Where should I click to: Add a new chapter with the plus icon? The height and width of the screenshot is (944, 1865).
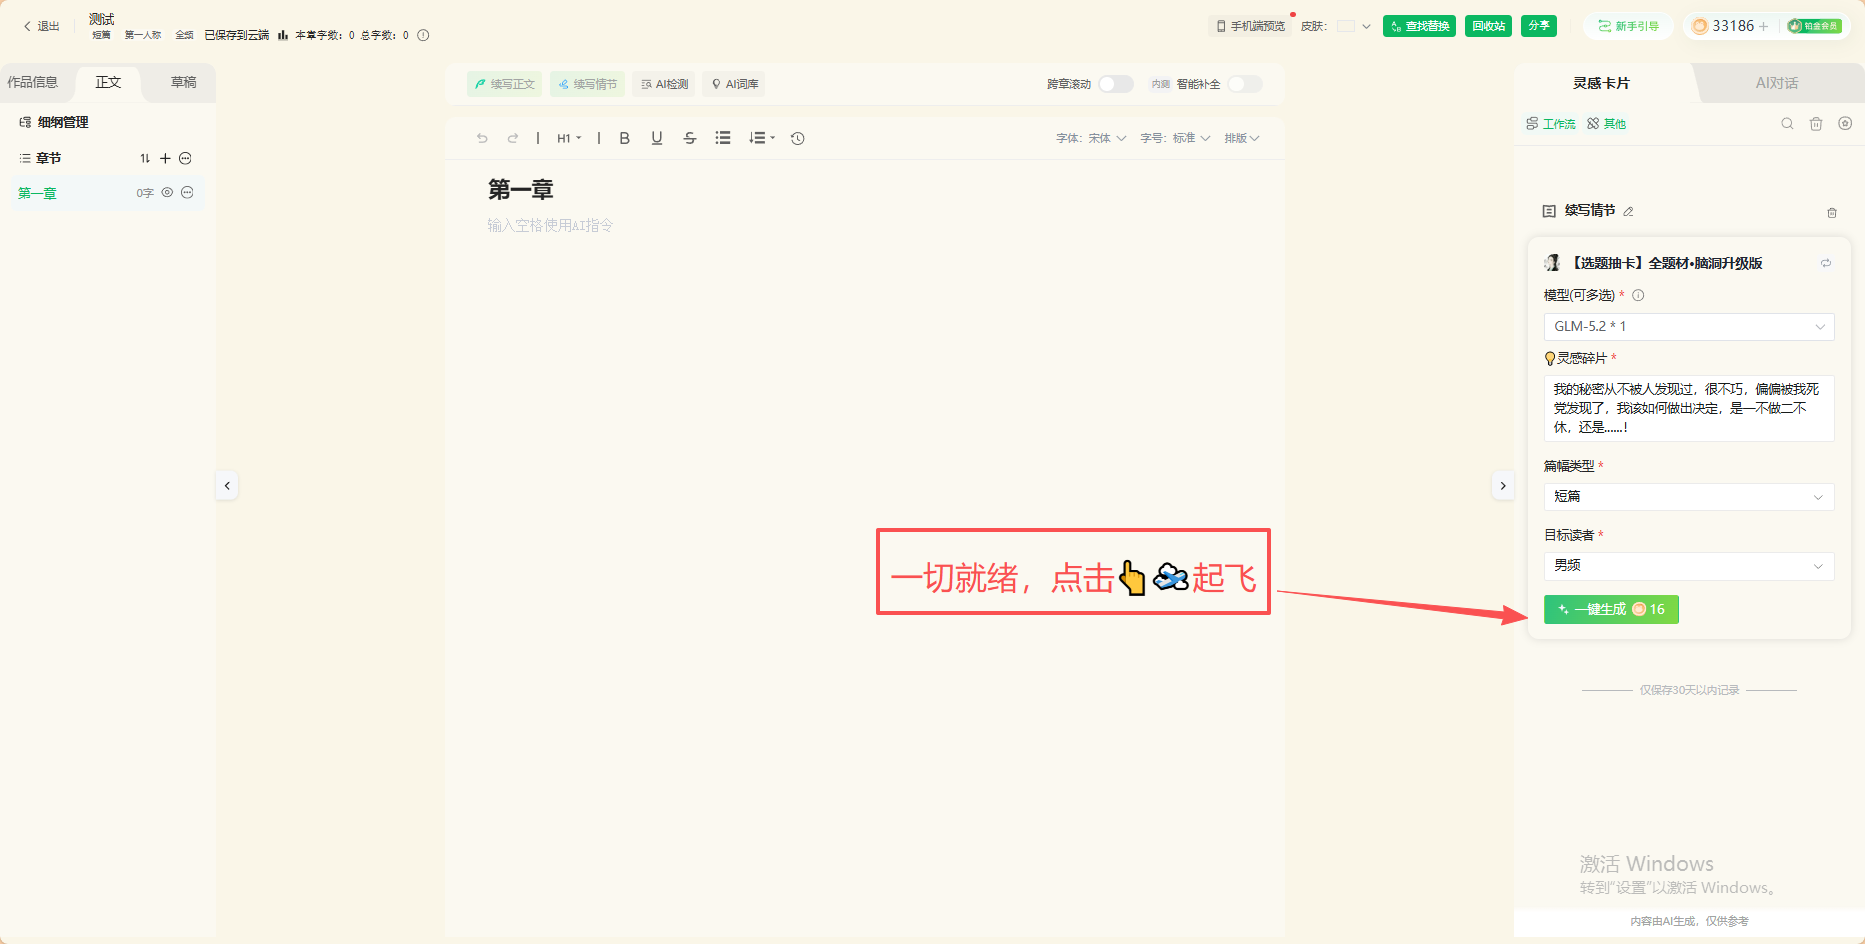point(166,158)
